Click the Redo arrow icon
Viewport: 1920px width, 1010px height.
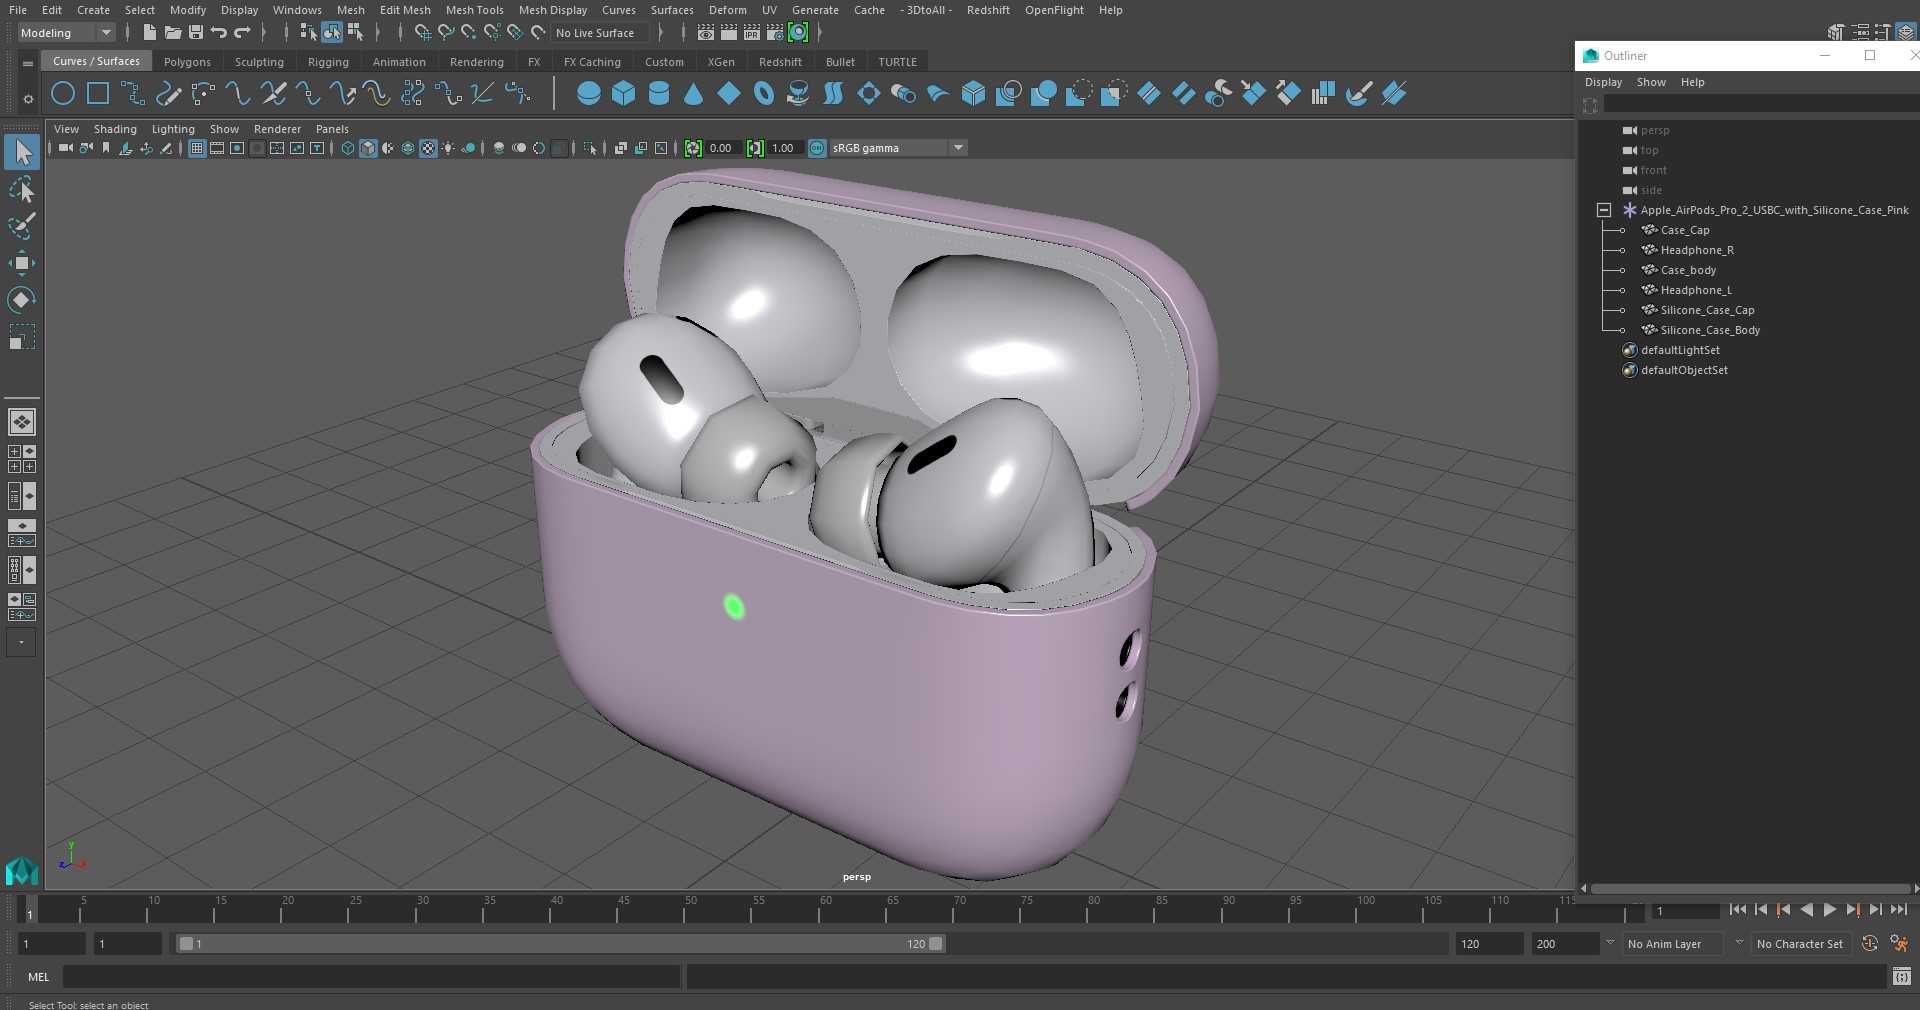click(242, 33)
